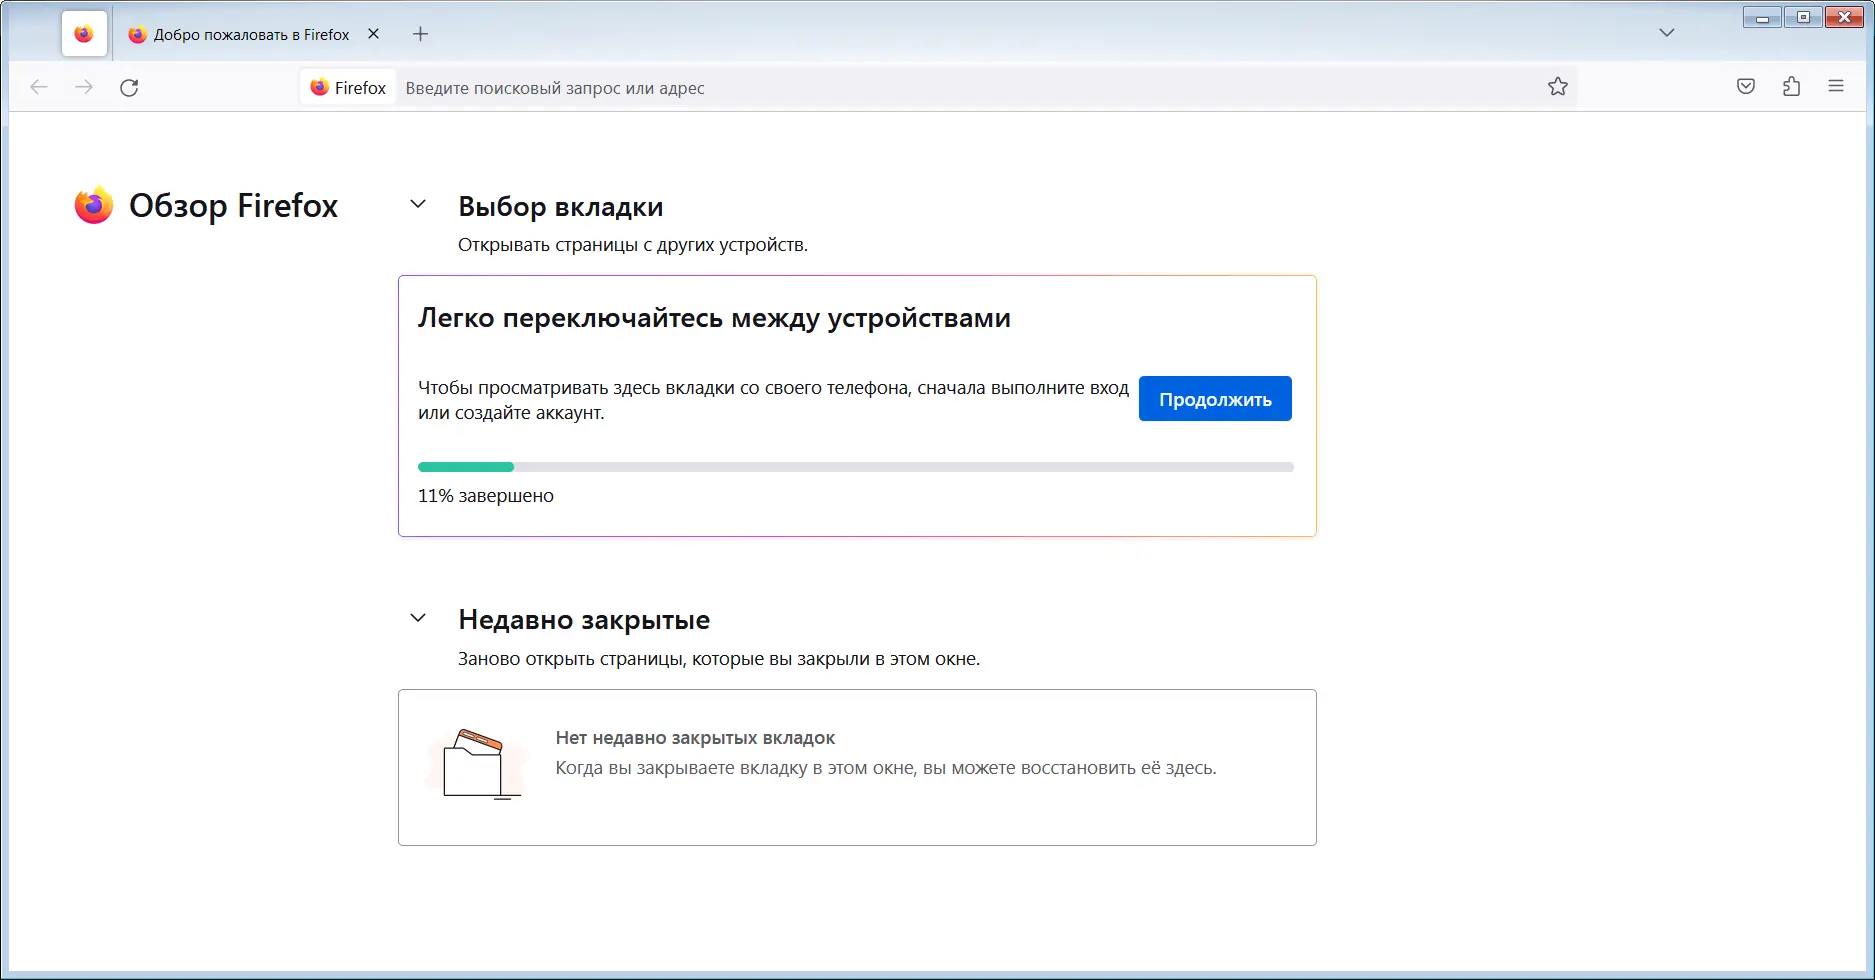Go back to the previous page
This screenshot has height=980, width=1875.
click(x=38, y=87)
